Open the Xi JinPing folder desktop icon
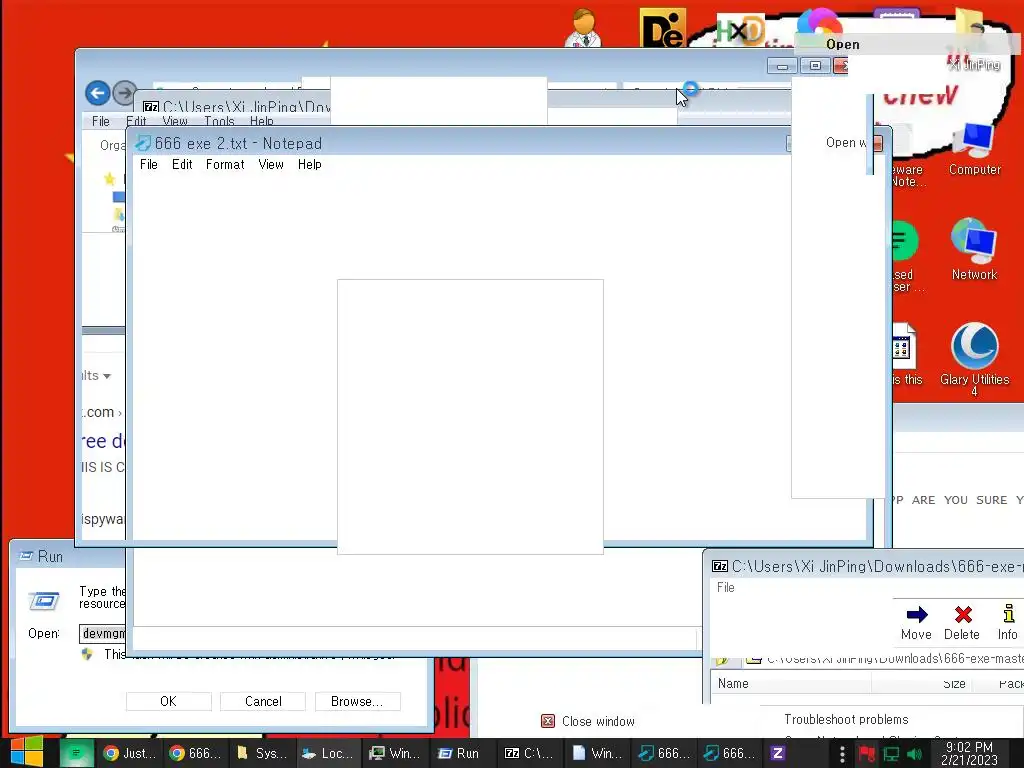Image resolution: width=1024 pixels, height=768 pixels. pos(974,39)
